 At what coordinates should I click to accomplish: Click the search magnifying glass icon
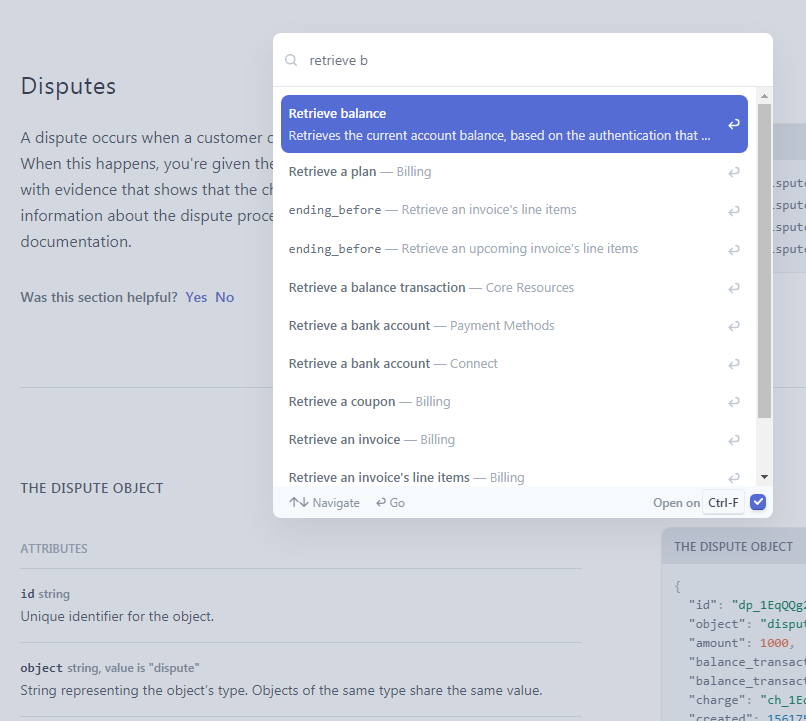point(290,60)
